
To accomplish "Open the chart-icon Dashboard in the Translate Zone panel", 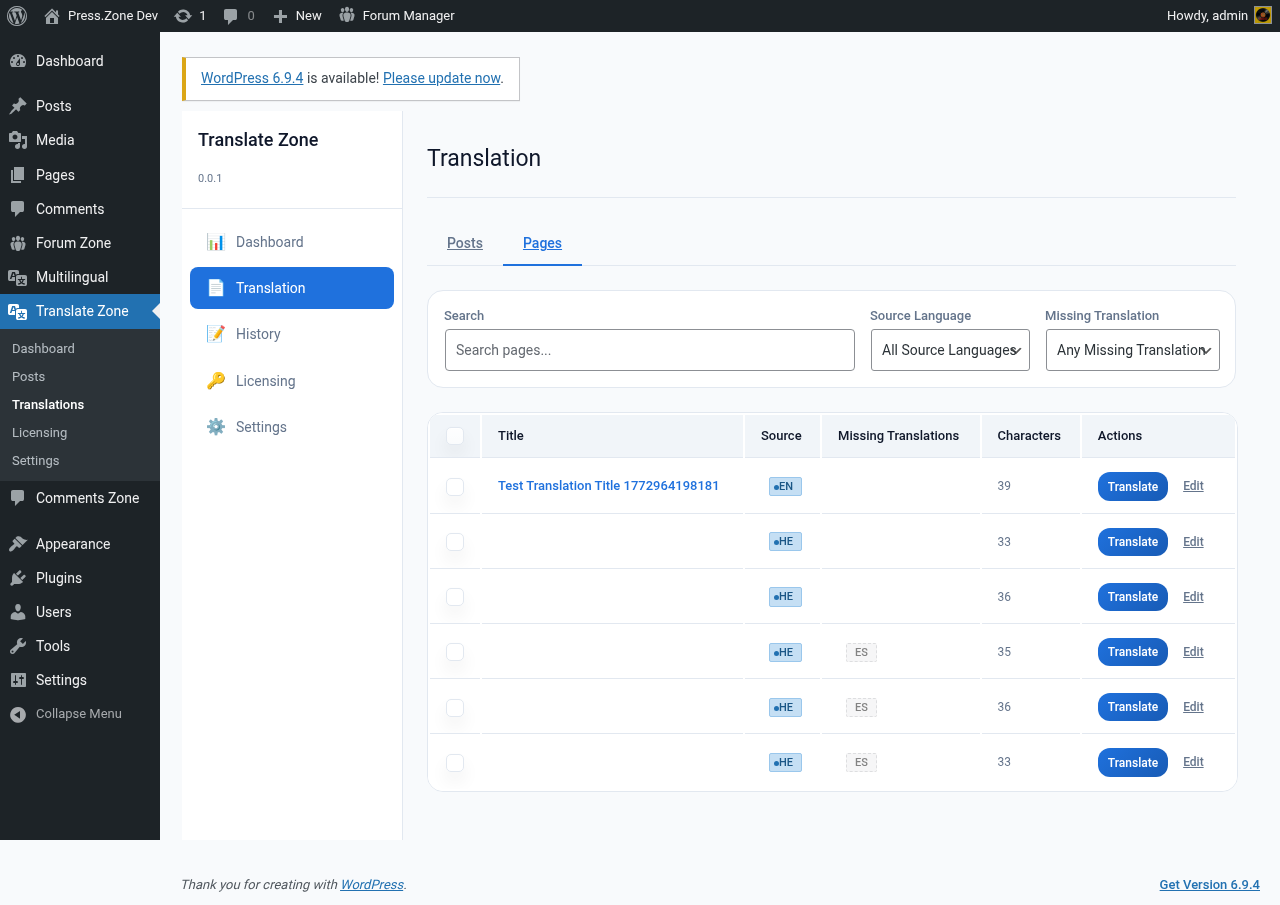I will [292, 242].
